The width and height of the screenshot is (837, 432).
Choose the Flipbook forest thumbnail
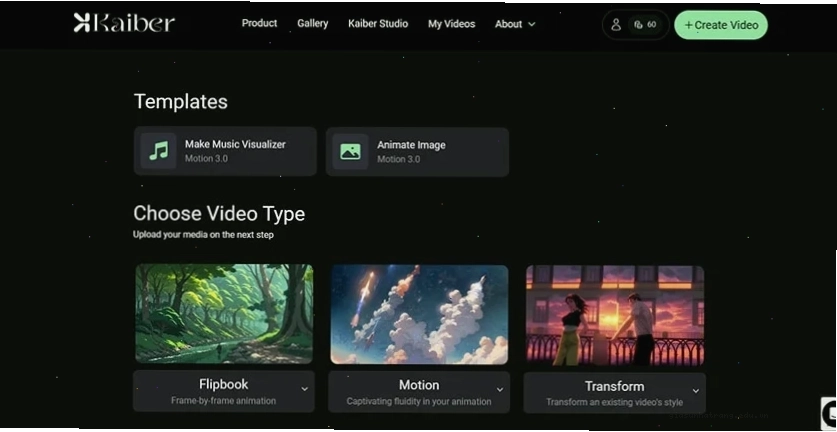tap(224, 313)
